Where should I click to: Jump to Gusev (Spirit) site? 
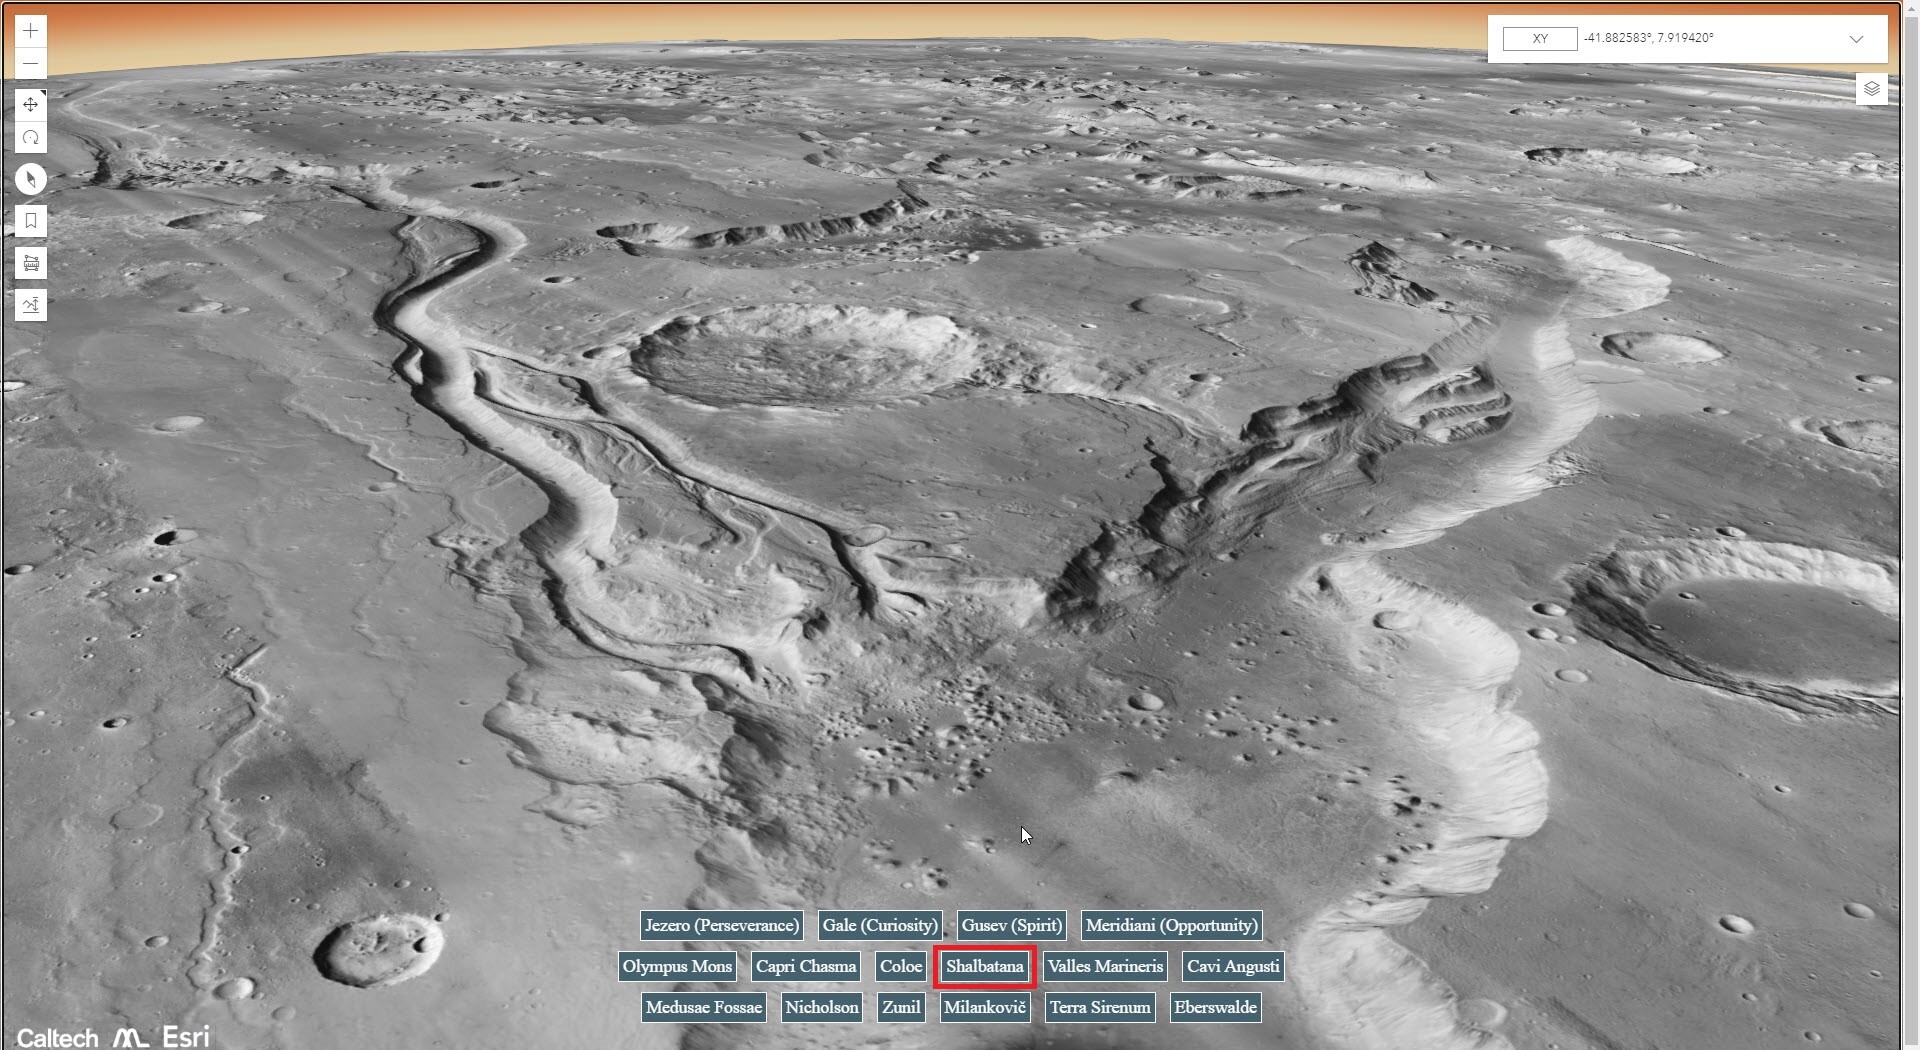point(1012,925)
